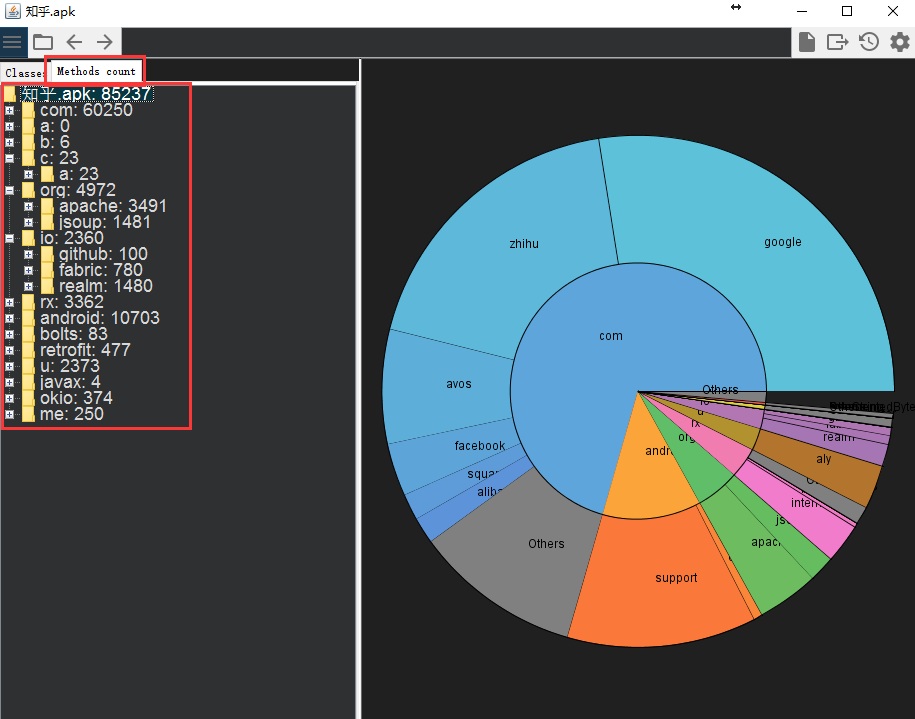The width and height of the screenshot is (915, 719).
Task: Collapse the c: 23 node
Action: point(9,158)
